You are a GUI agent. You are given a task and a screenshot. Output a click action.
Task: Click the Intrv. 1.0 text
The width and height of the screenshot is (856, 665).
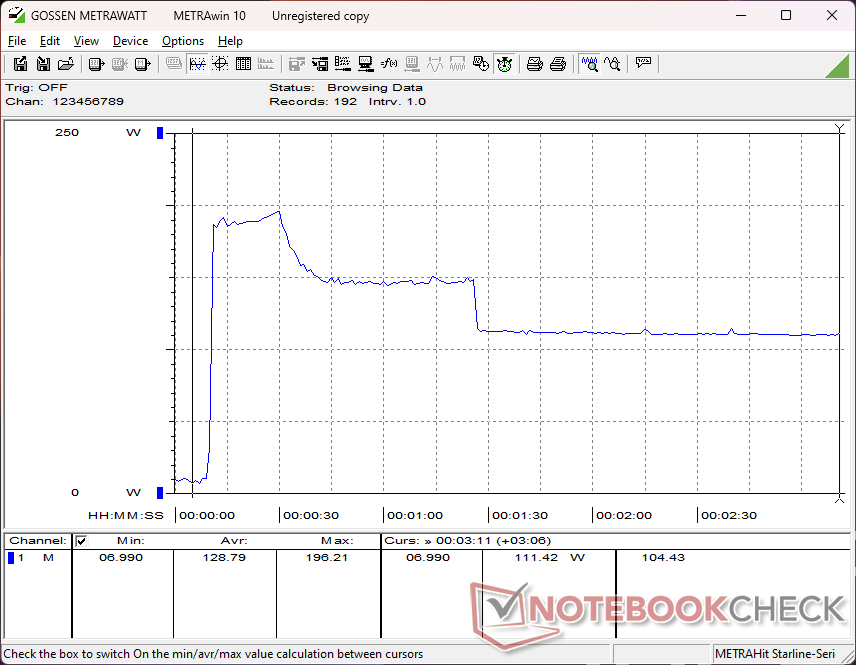tap(397, 102)
